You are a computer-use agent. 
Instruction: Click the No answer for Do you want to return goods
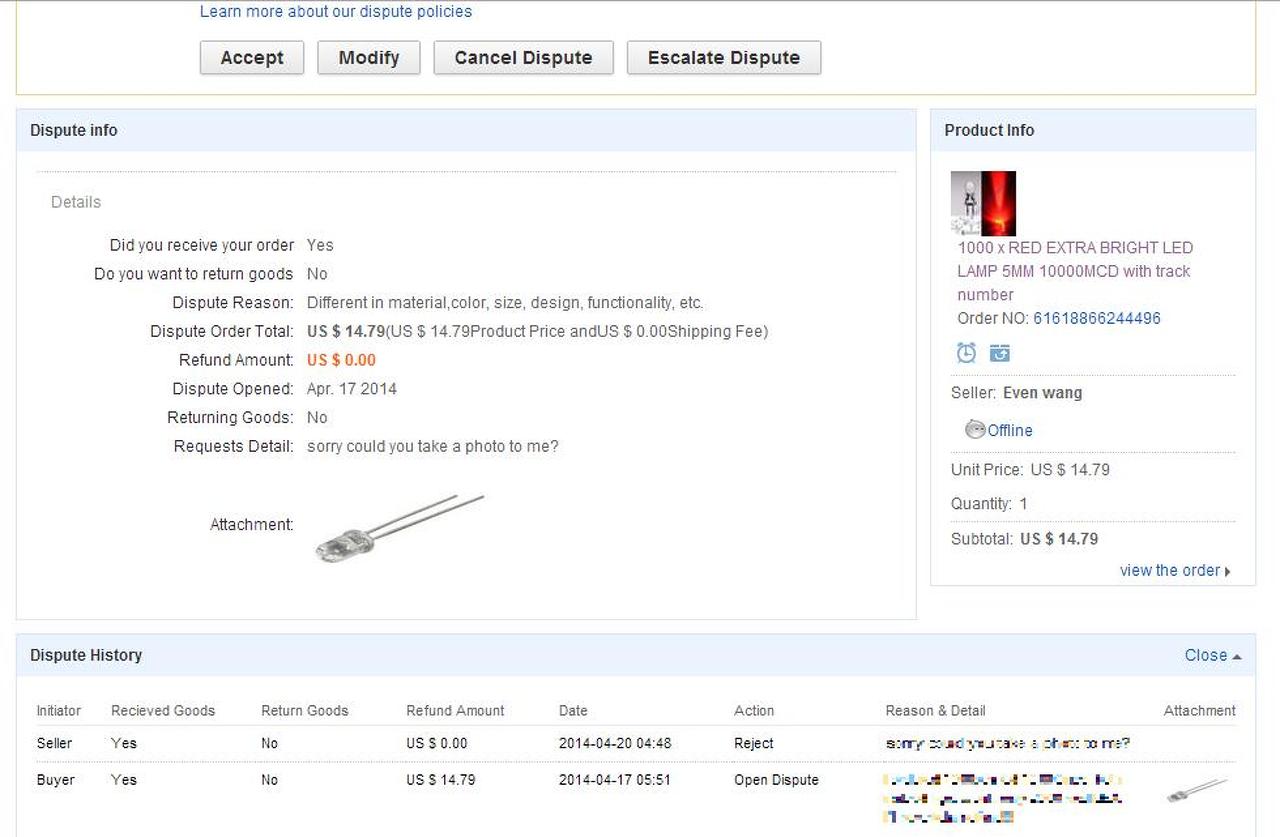(317, 274)
